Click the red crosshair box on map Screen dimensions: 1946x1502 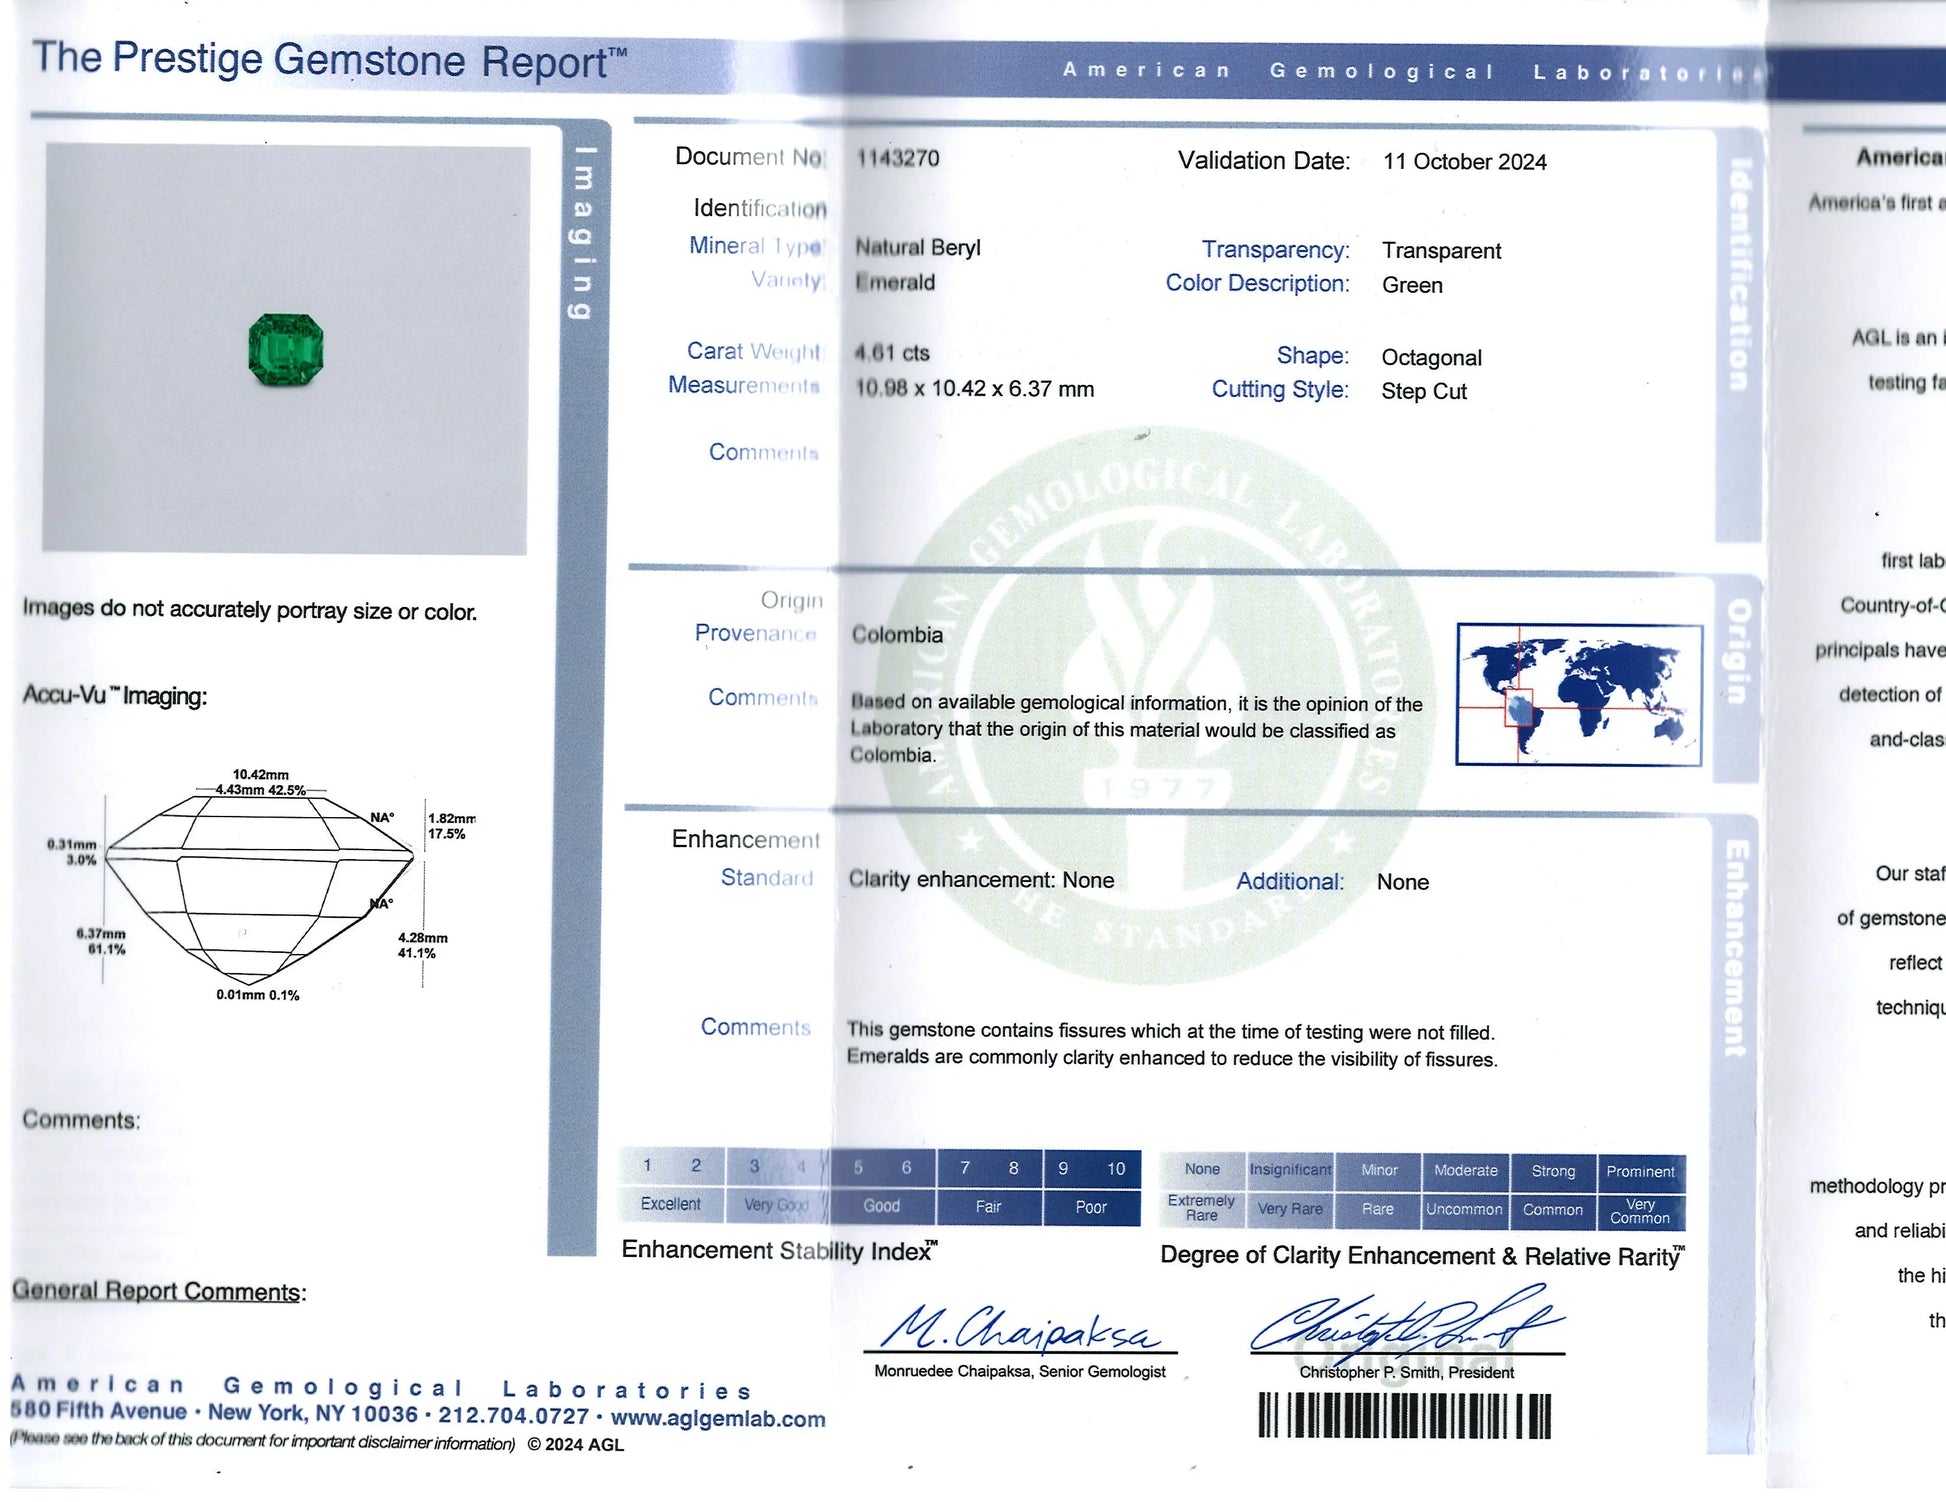click(1518, 707)
